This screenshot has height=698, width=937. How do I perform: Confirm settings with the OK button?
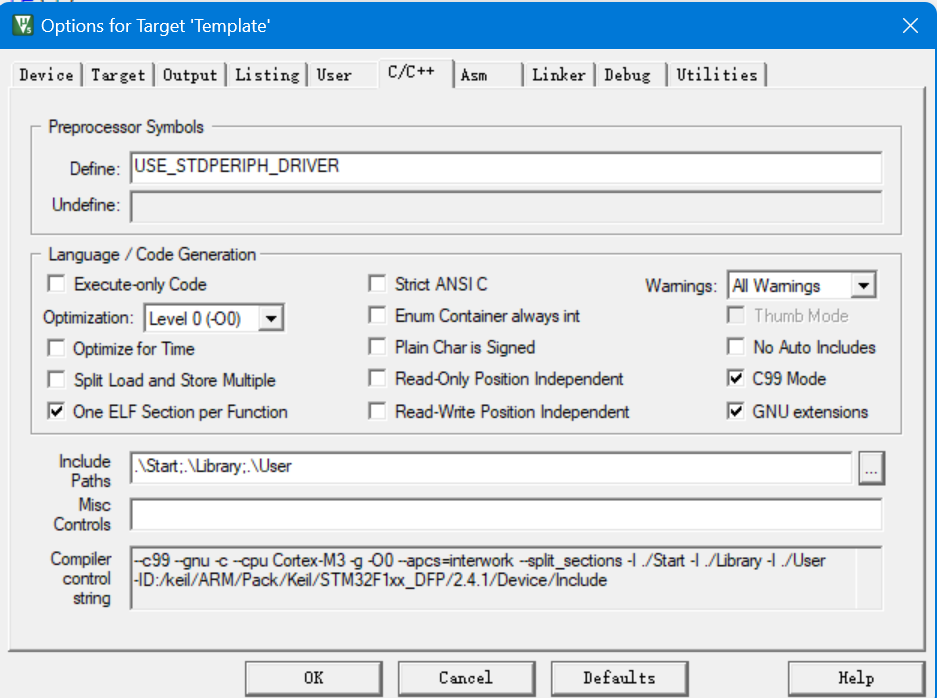pos(314,678)
